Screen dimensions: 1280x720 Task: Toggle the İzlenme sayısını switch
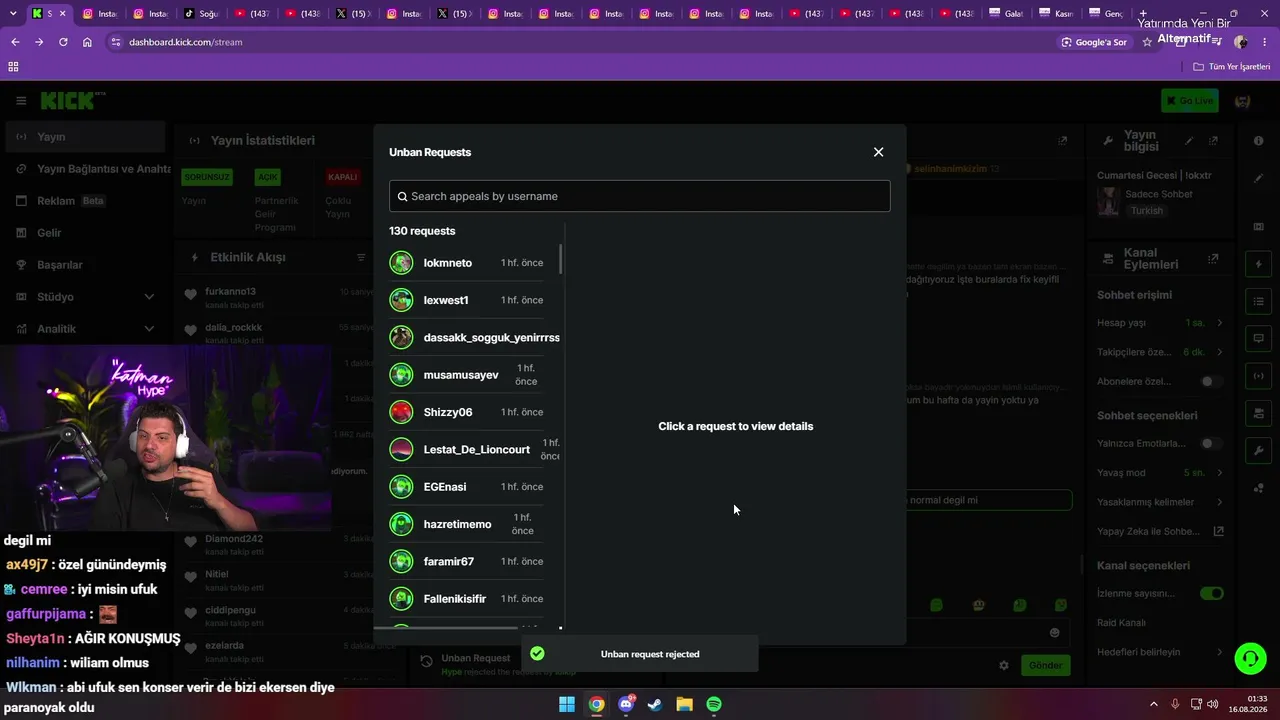pyautogui.click(x=1211, y=593)
